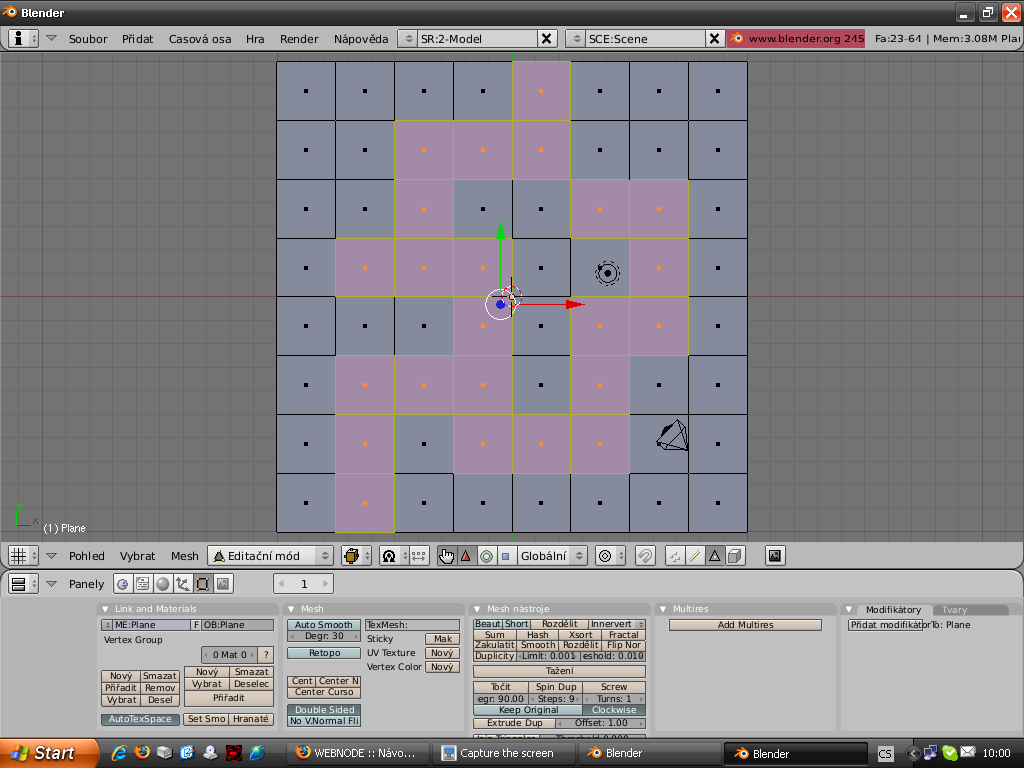Image resolution: width=1024 pixels, height=768 pixels.
Task: Open the Editační mód mode dropdown
Action: (270, 556)
